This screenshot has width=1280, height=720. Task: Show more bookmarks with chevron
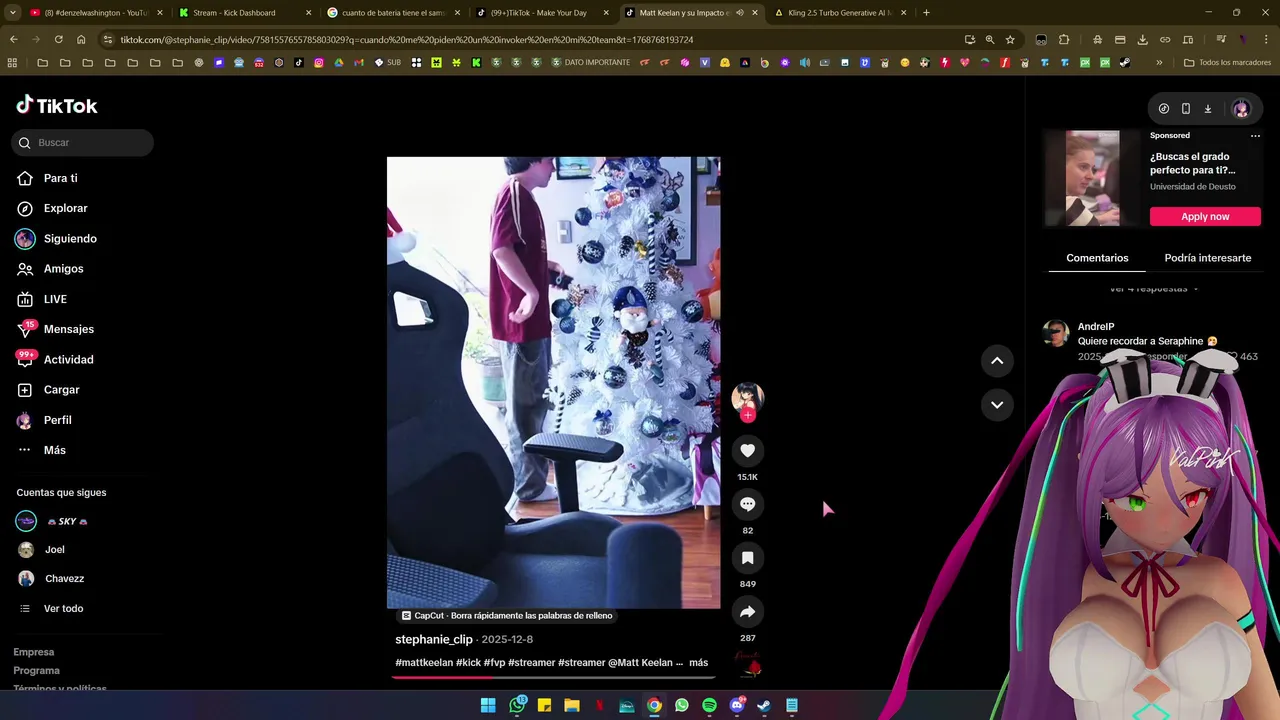pyautogui.click(x=1159, y=62)
